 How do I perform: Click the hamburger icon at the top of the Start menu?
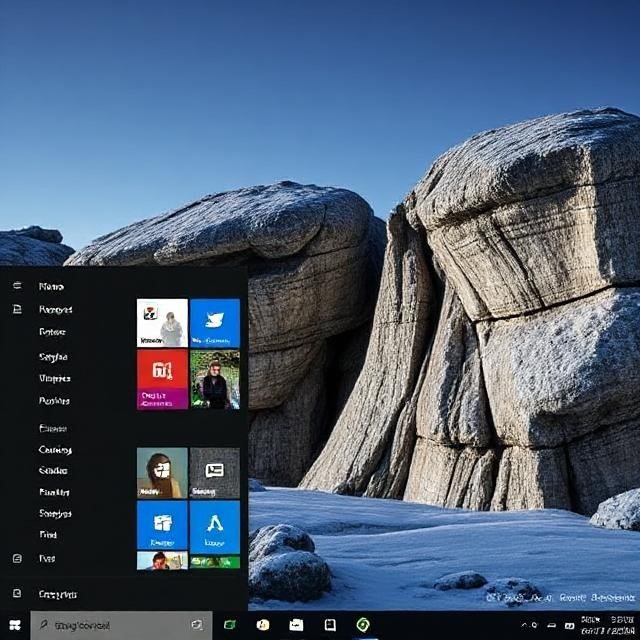coord(17,285)
